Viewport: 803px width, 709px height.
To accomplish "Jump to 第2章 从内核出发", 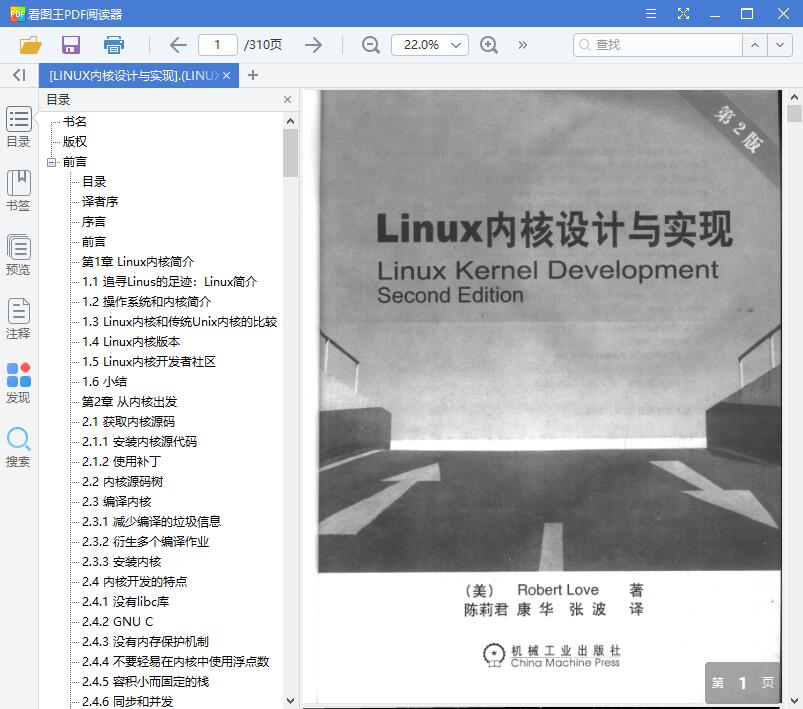I will 130,402.
